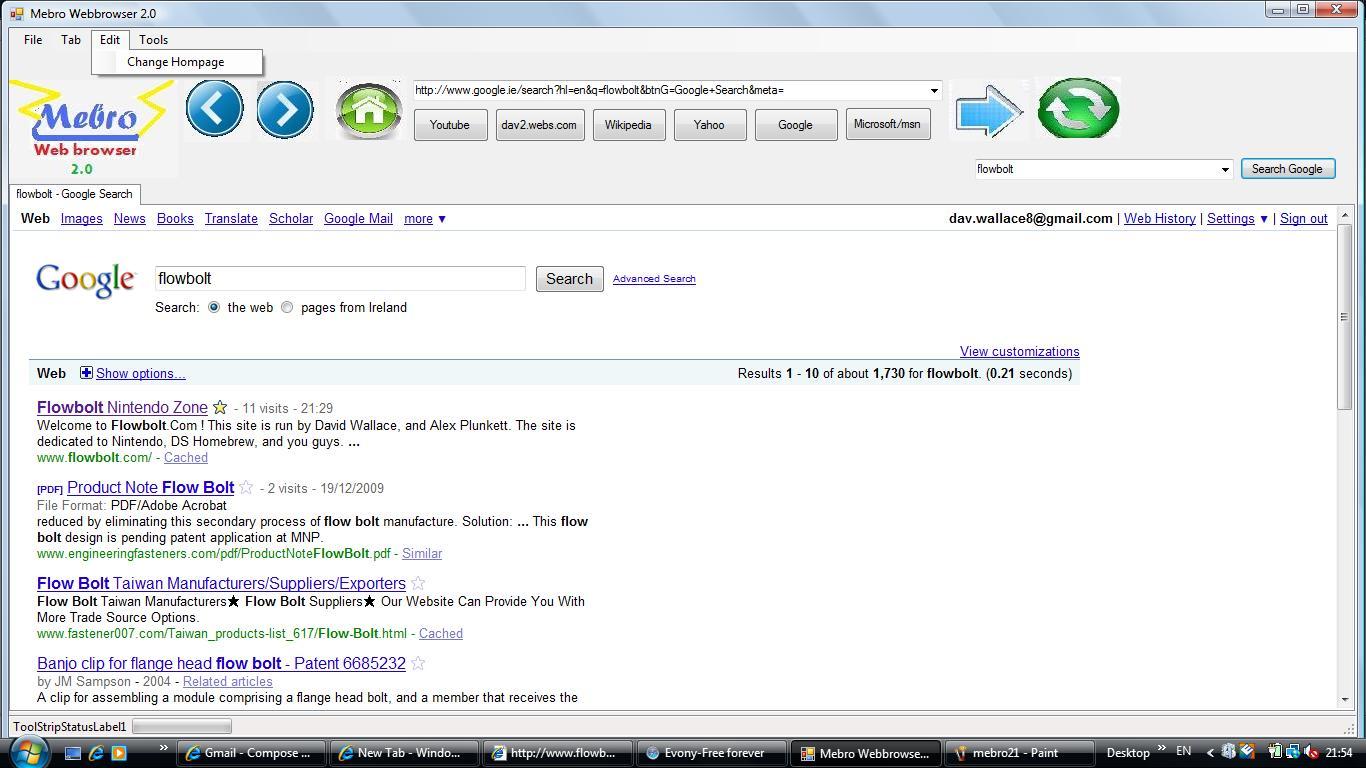
Task: Star the Banjo clip patent result
Action: (x=418, y=663)
